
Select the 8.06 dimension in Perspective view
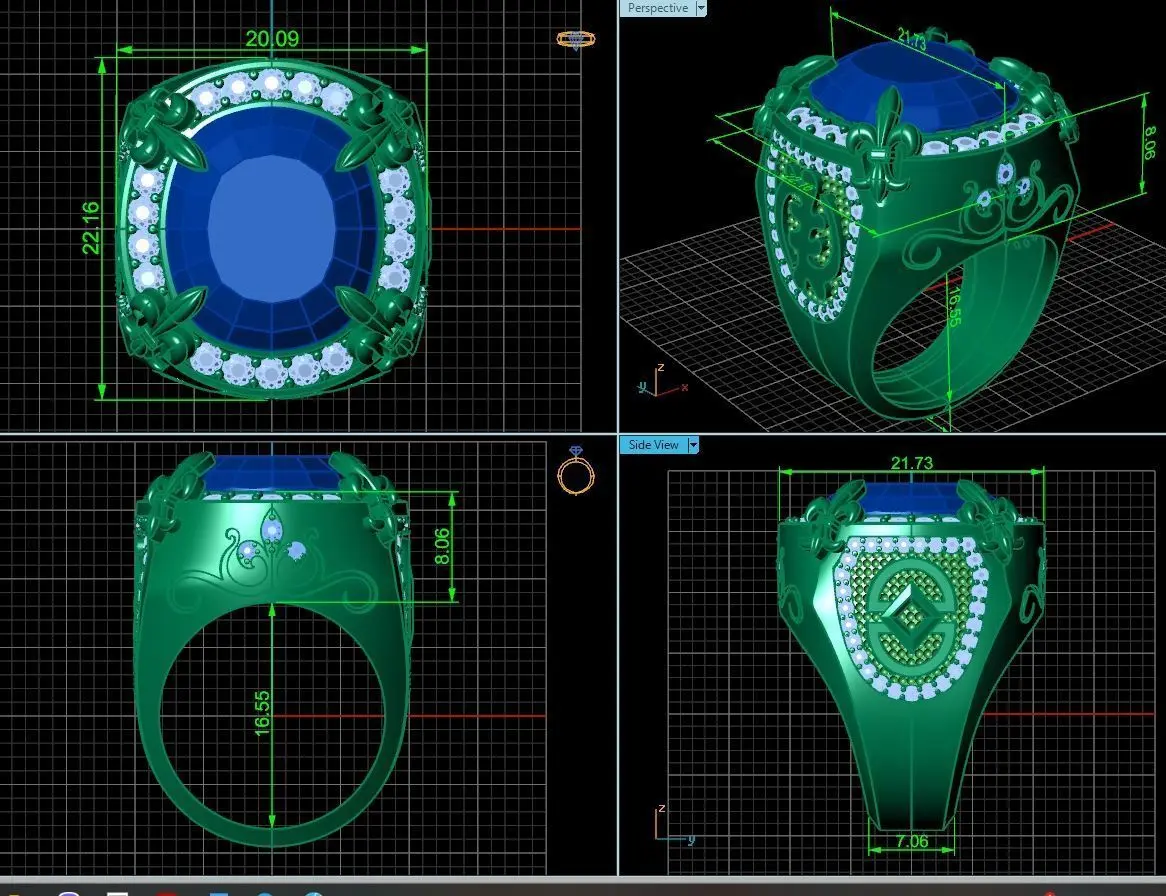(x=1150, y=143)
